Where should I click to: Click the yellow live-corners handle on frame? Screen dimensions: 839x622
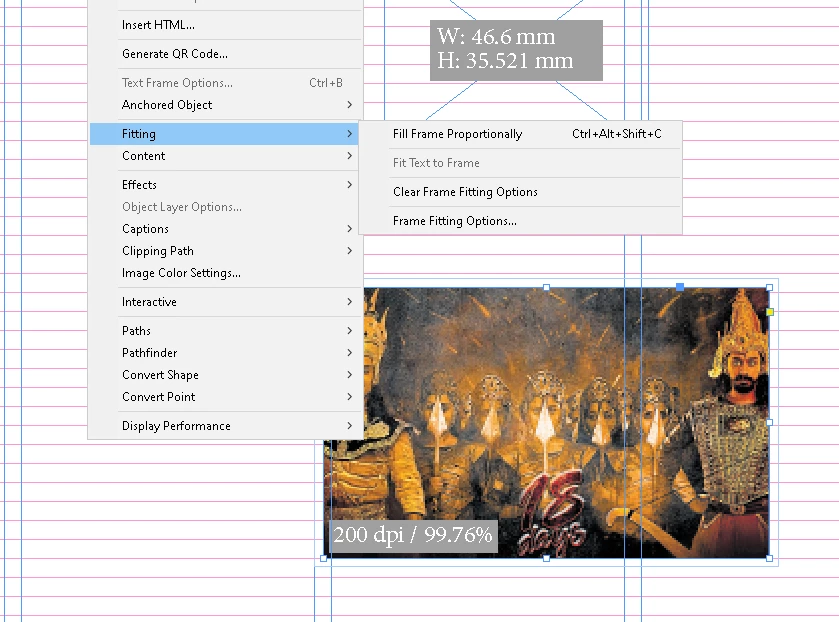click(769, 312)
